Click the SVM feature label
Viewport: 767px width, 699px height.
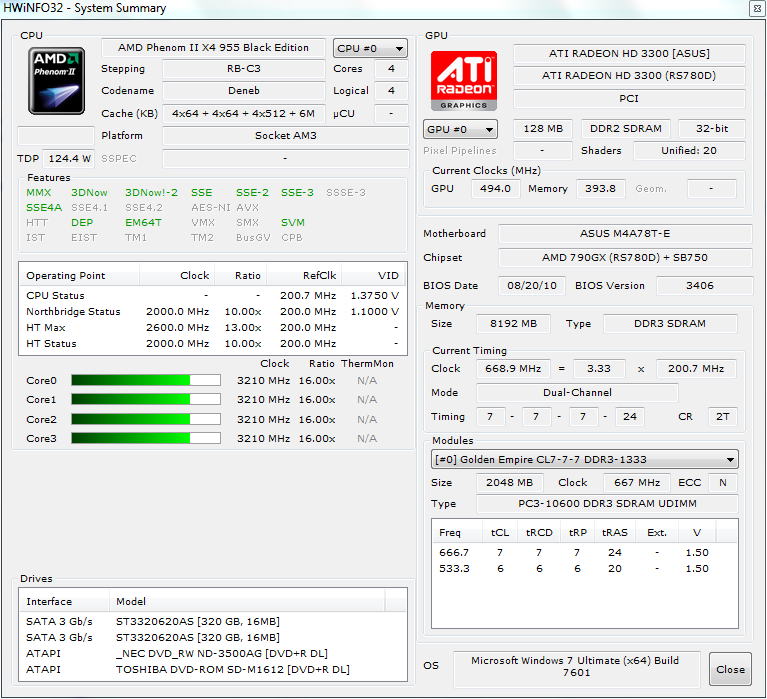click(293, 223)
